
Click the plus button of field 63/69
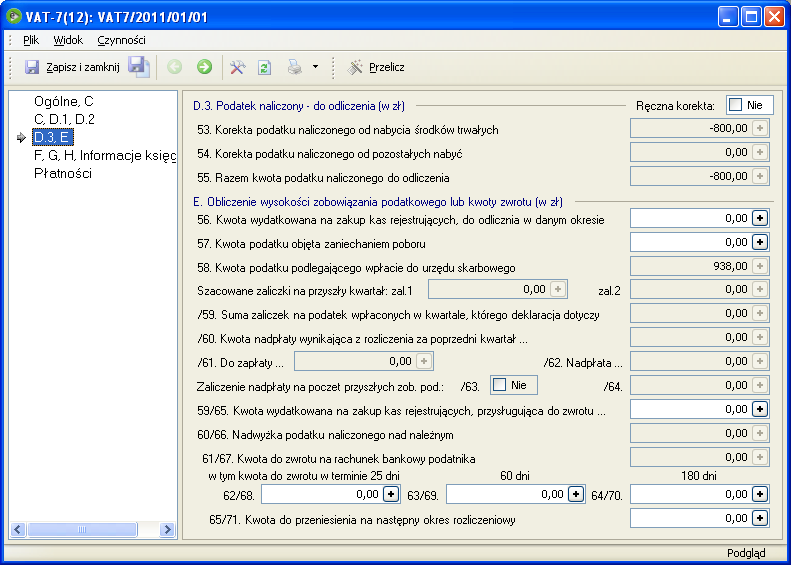[x=576, y=494]
